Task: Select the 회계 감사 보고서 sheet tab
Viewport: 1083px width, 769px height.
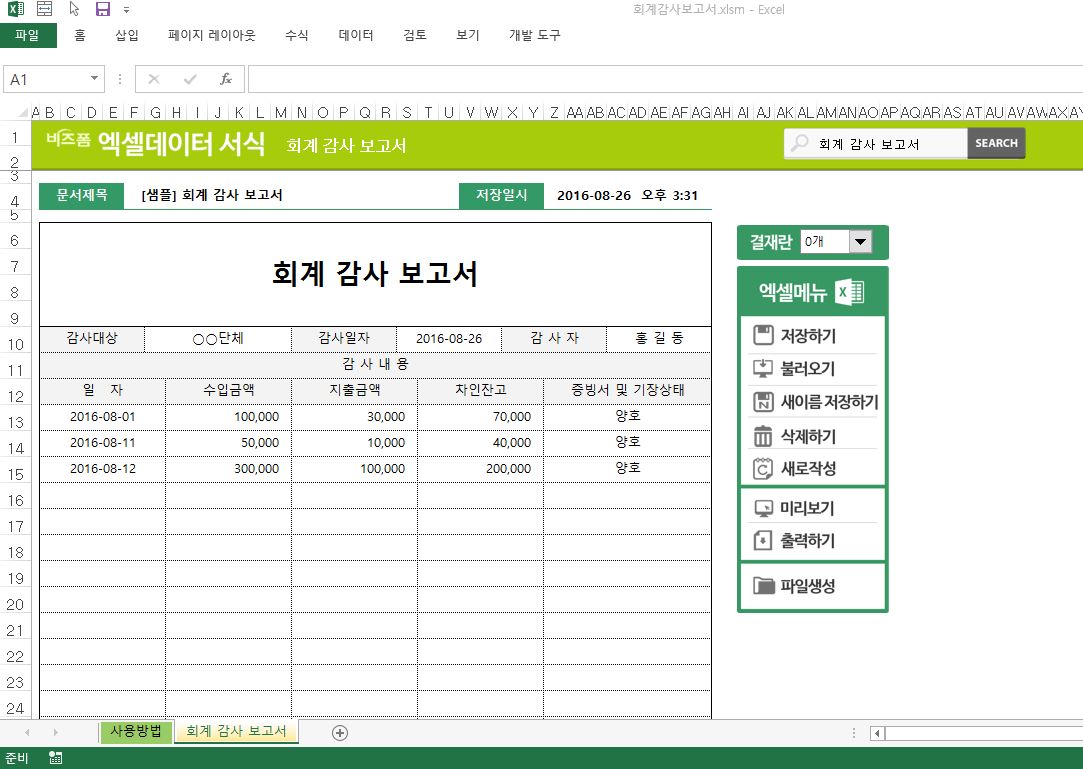Action: pos(236,731)
